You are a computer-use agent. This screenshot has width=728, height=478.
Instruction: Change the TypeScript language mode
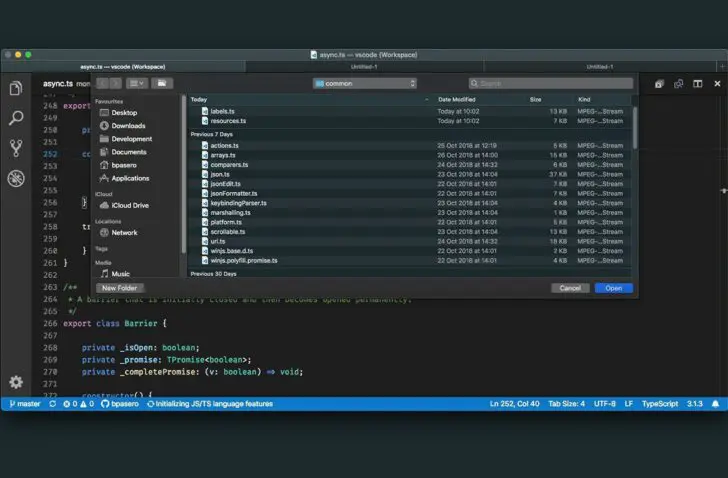click(660, 404)
